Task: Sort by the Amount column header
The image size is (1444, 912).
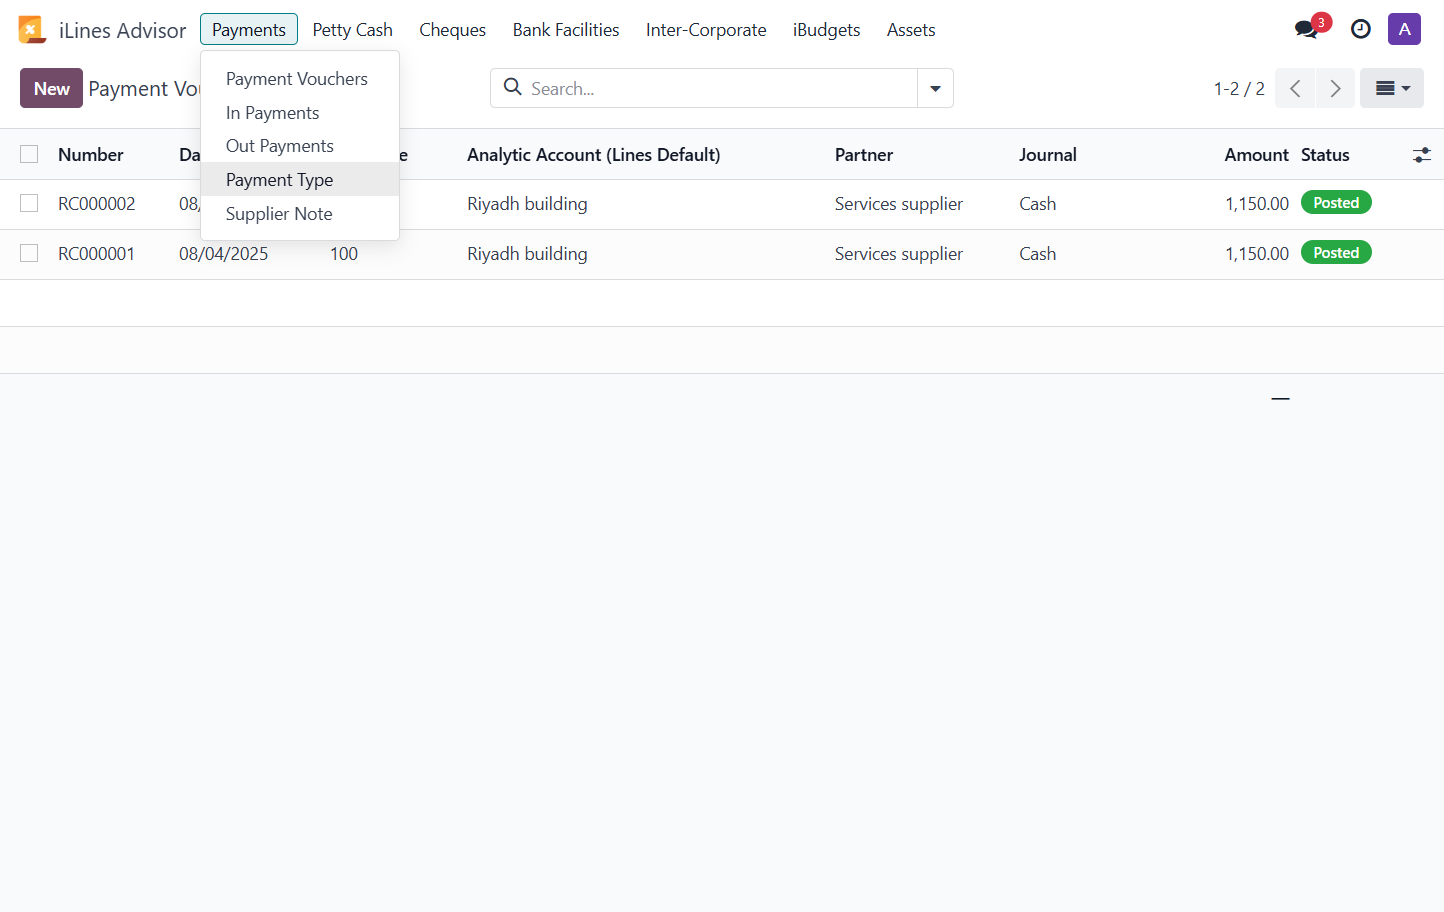Action: pos(1256,155)
